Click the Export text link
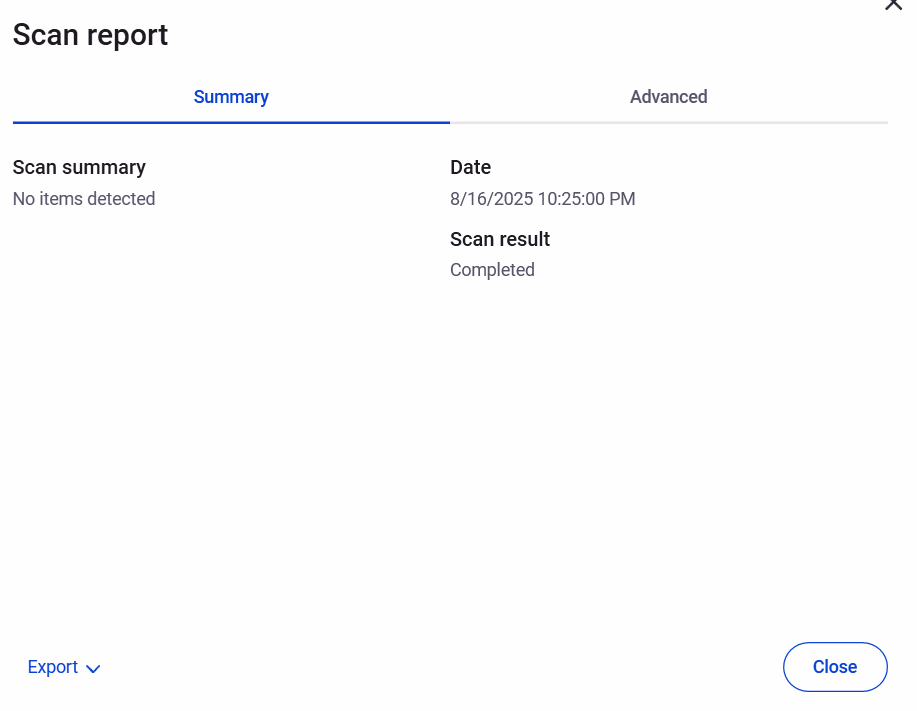 [53, 667]
